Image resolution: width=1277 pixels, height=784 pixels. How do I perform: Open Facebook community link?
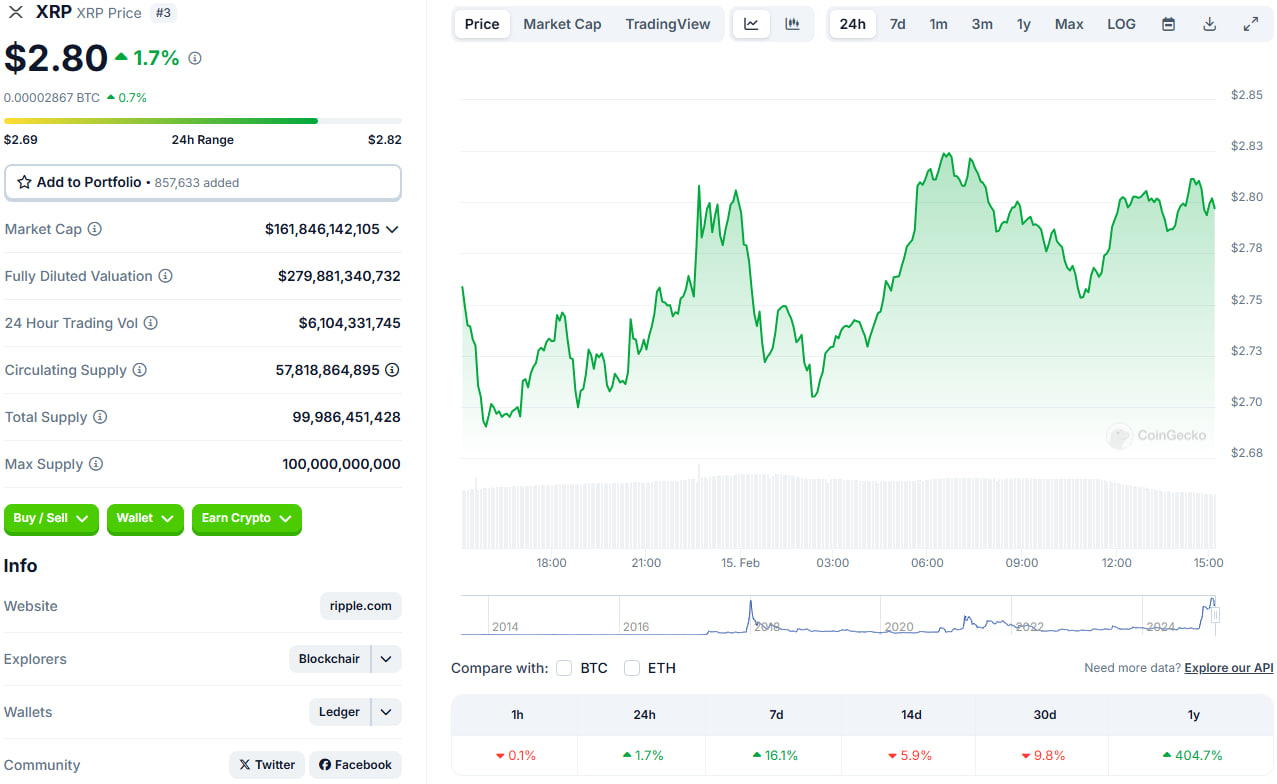coord(355,765)
